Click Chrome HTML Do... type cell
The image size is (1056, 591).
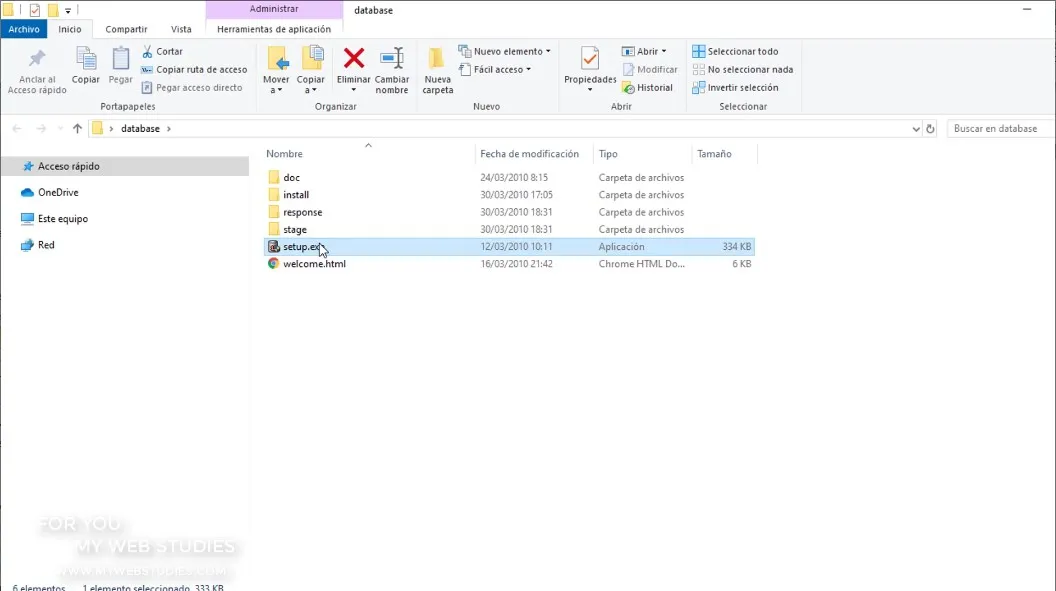[x=641, y=264]
